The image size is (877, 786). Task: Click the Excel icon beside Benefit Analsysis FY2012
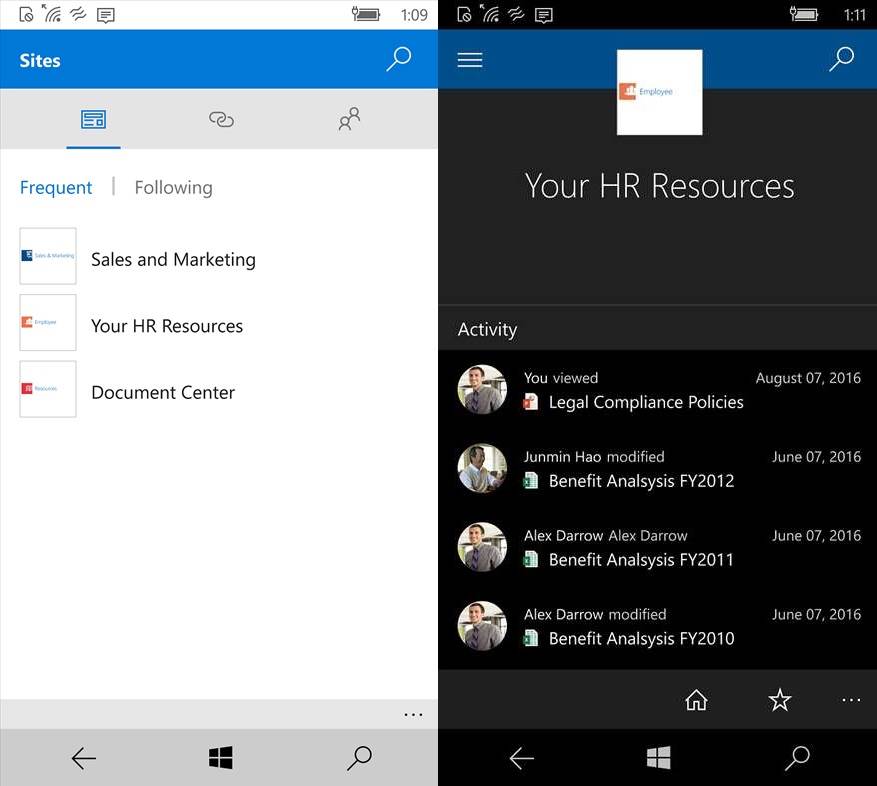[531, 481]
